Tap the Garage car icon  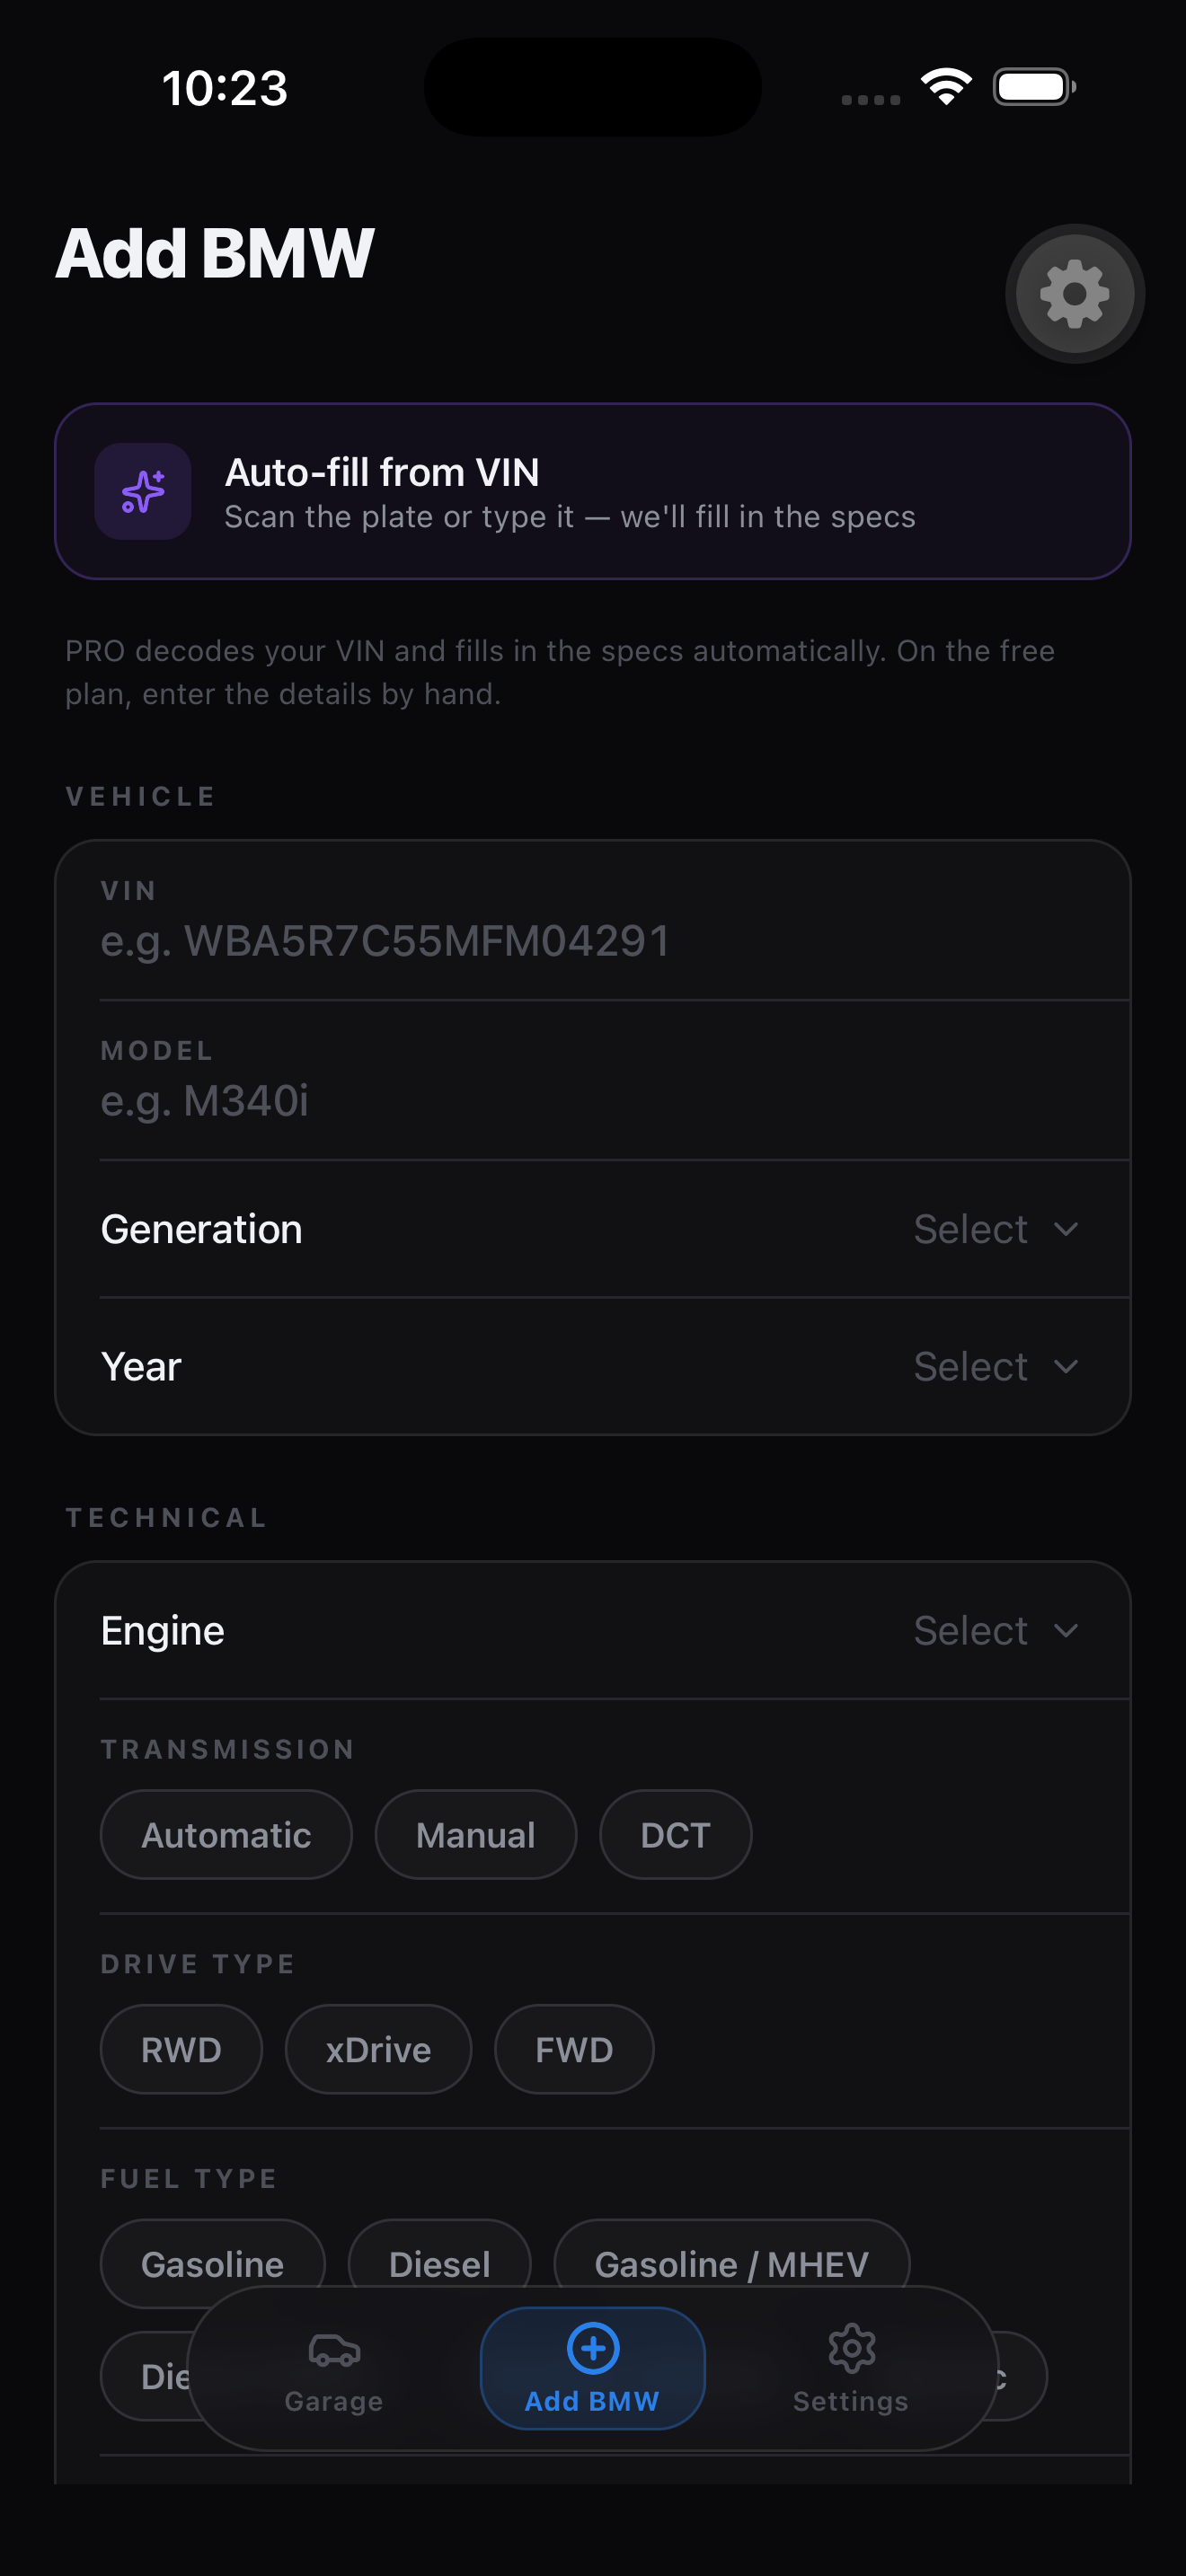pyautogui.click(x=334, y=2349)
